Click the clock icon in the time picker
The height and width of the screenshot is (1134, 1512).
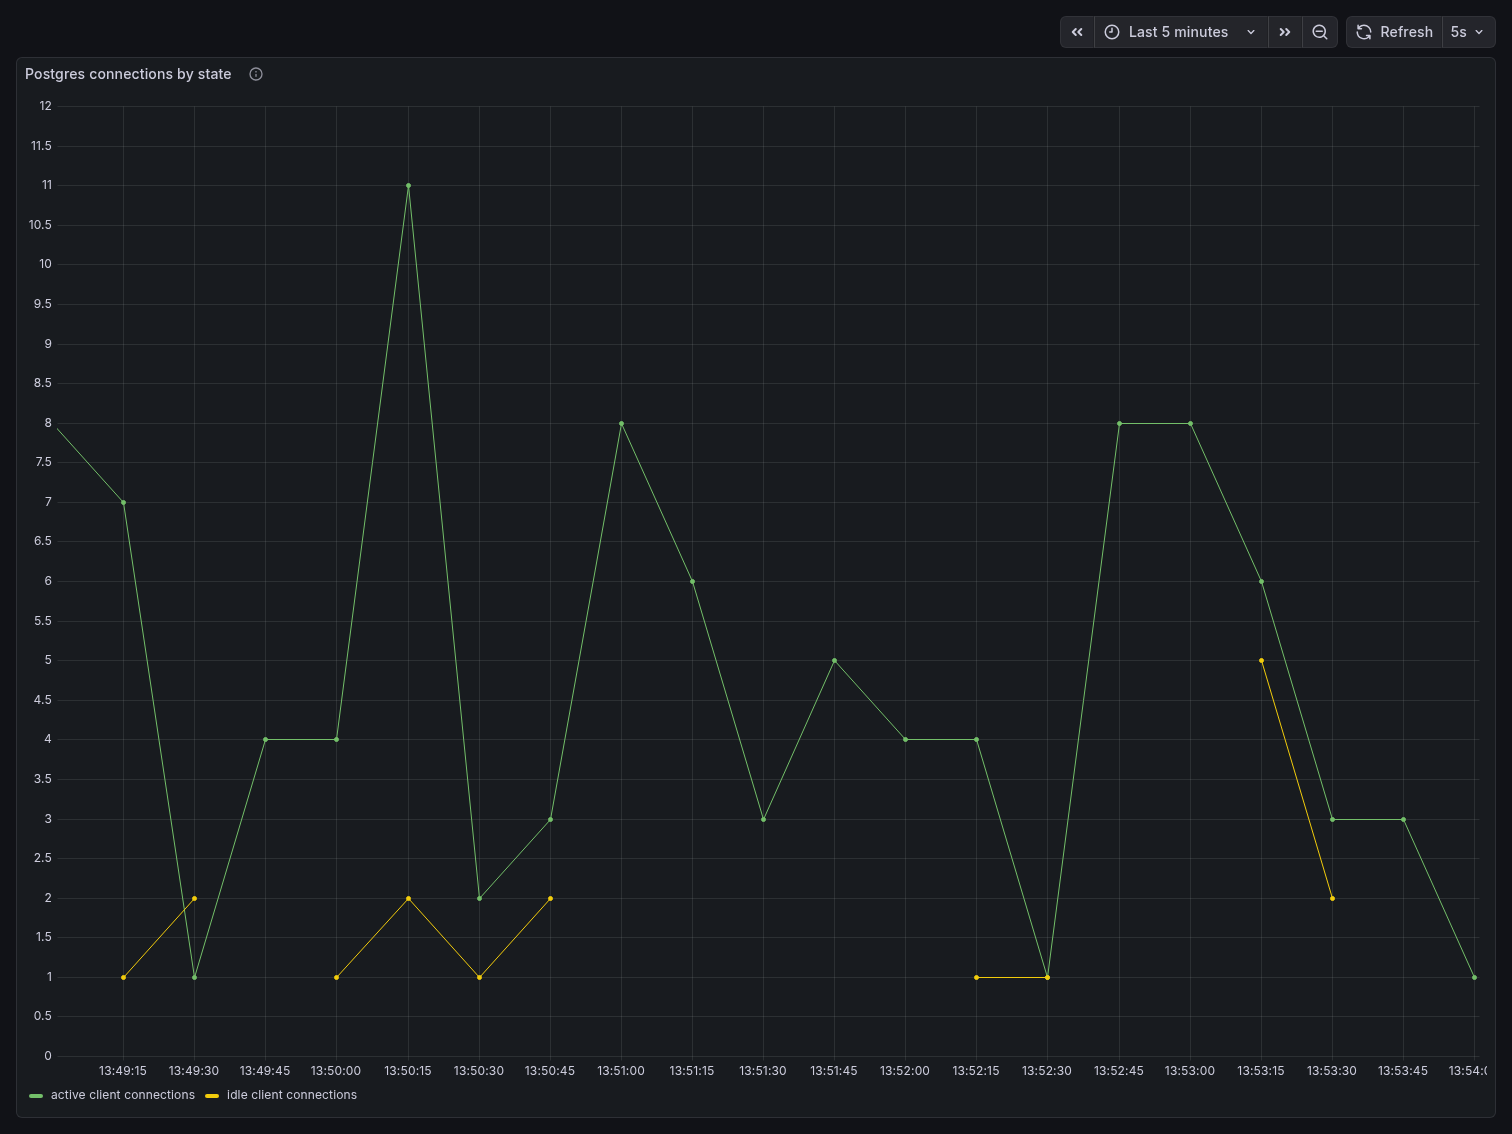(1112, 32)
